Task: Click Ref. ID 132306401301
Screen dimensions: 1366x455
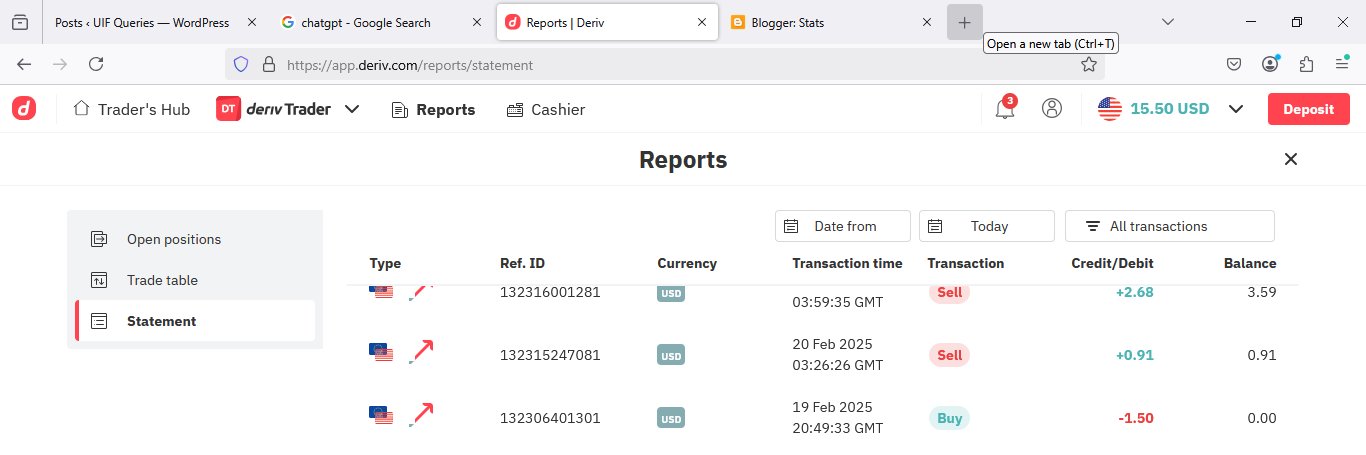Action: point(550,419)
